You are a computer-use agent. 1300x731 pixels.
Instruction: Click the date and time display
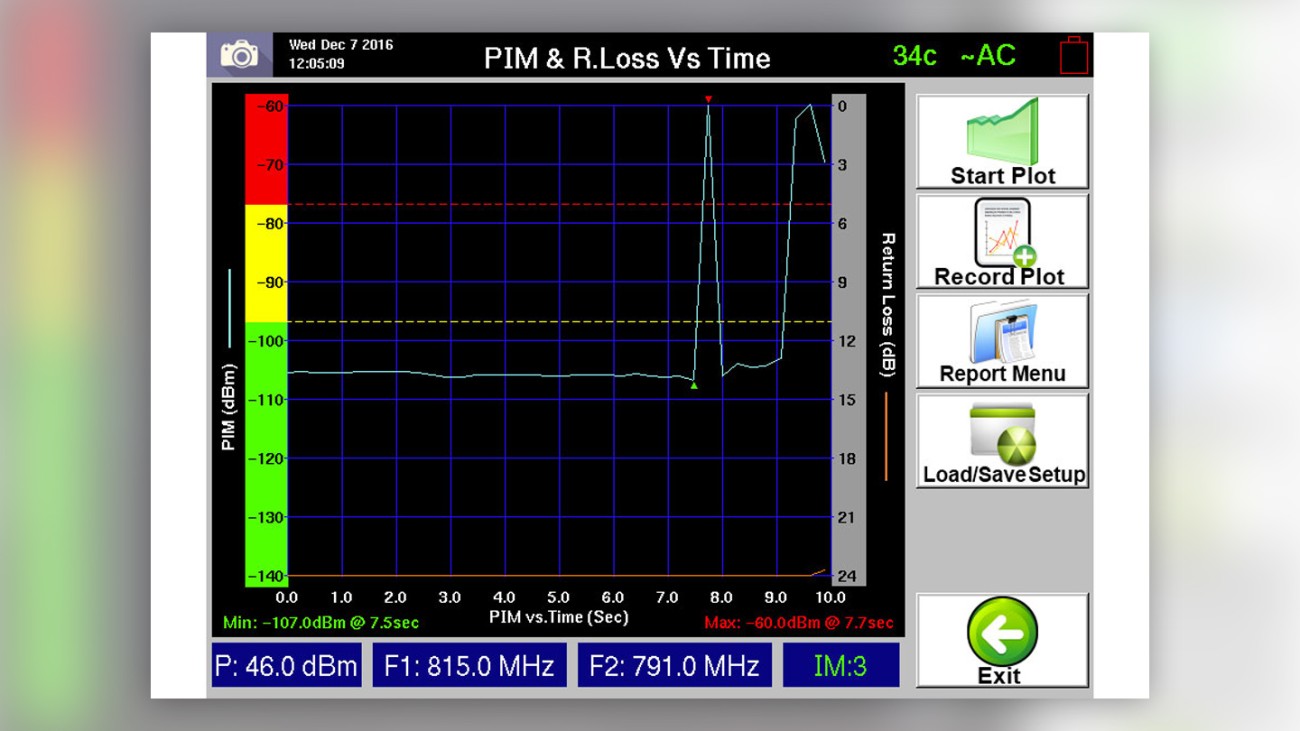pos(340,55)
